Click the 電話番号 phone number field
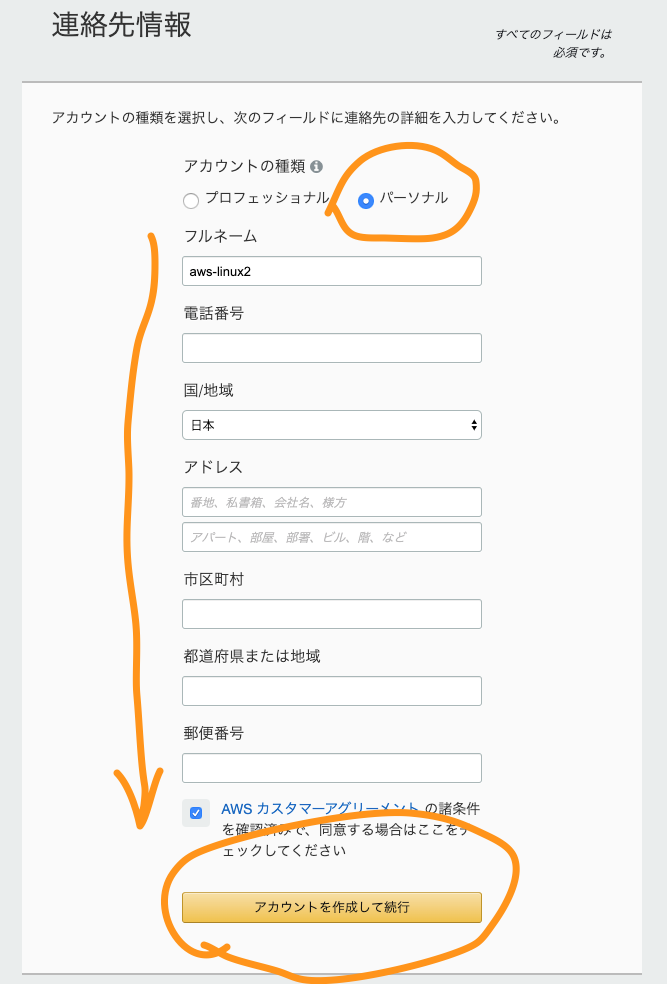The image size is (667, 984). 332,348
